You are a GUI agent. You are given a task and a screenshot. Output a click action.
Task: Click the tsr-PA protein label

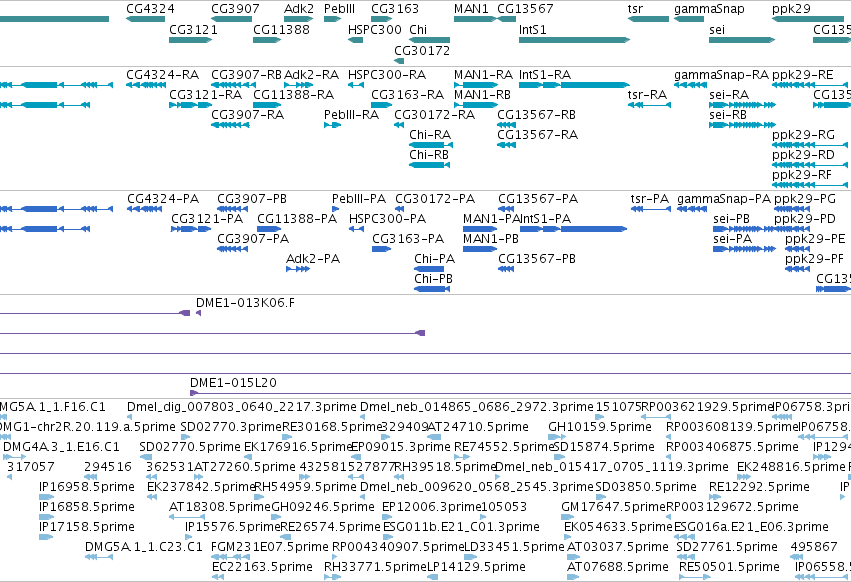pos(650,199)
